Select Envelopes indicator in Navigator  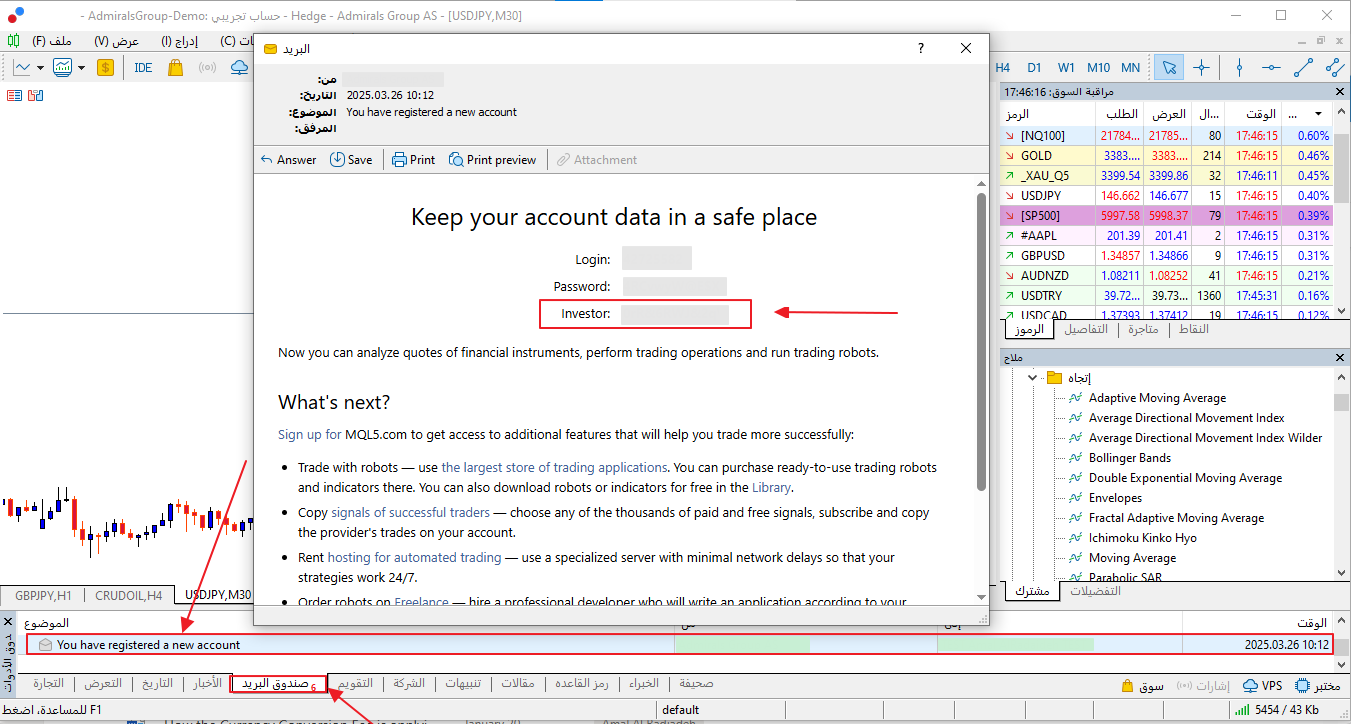pyautogui.click(x=1115, y=498)
